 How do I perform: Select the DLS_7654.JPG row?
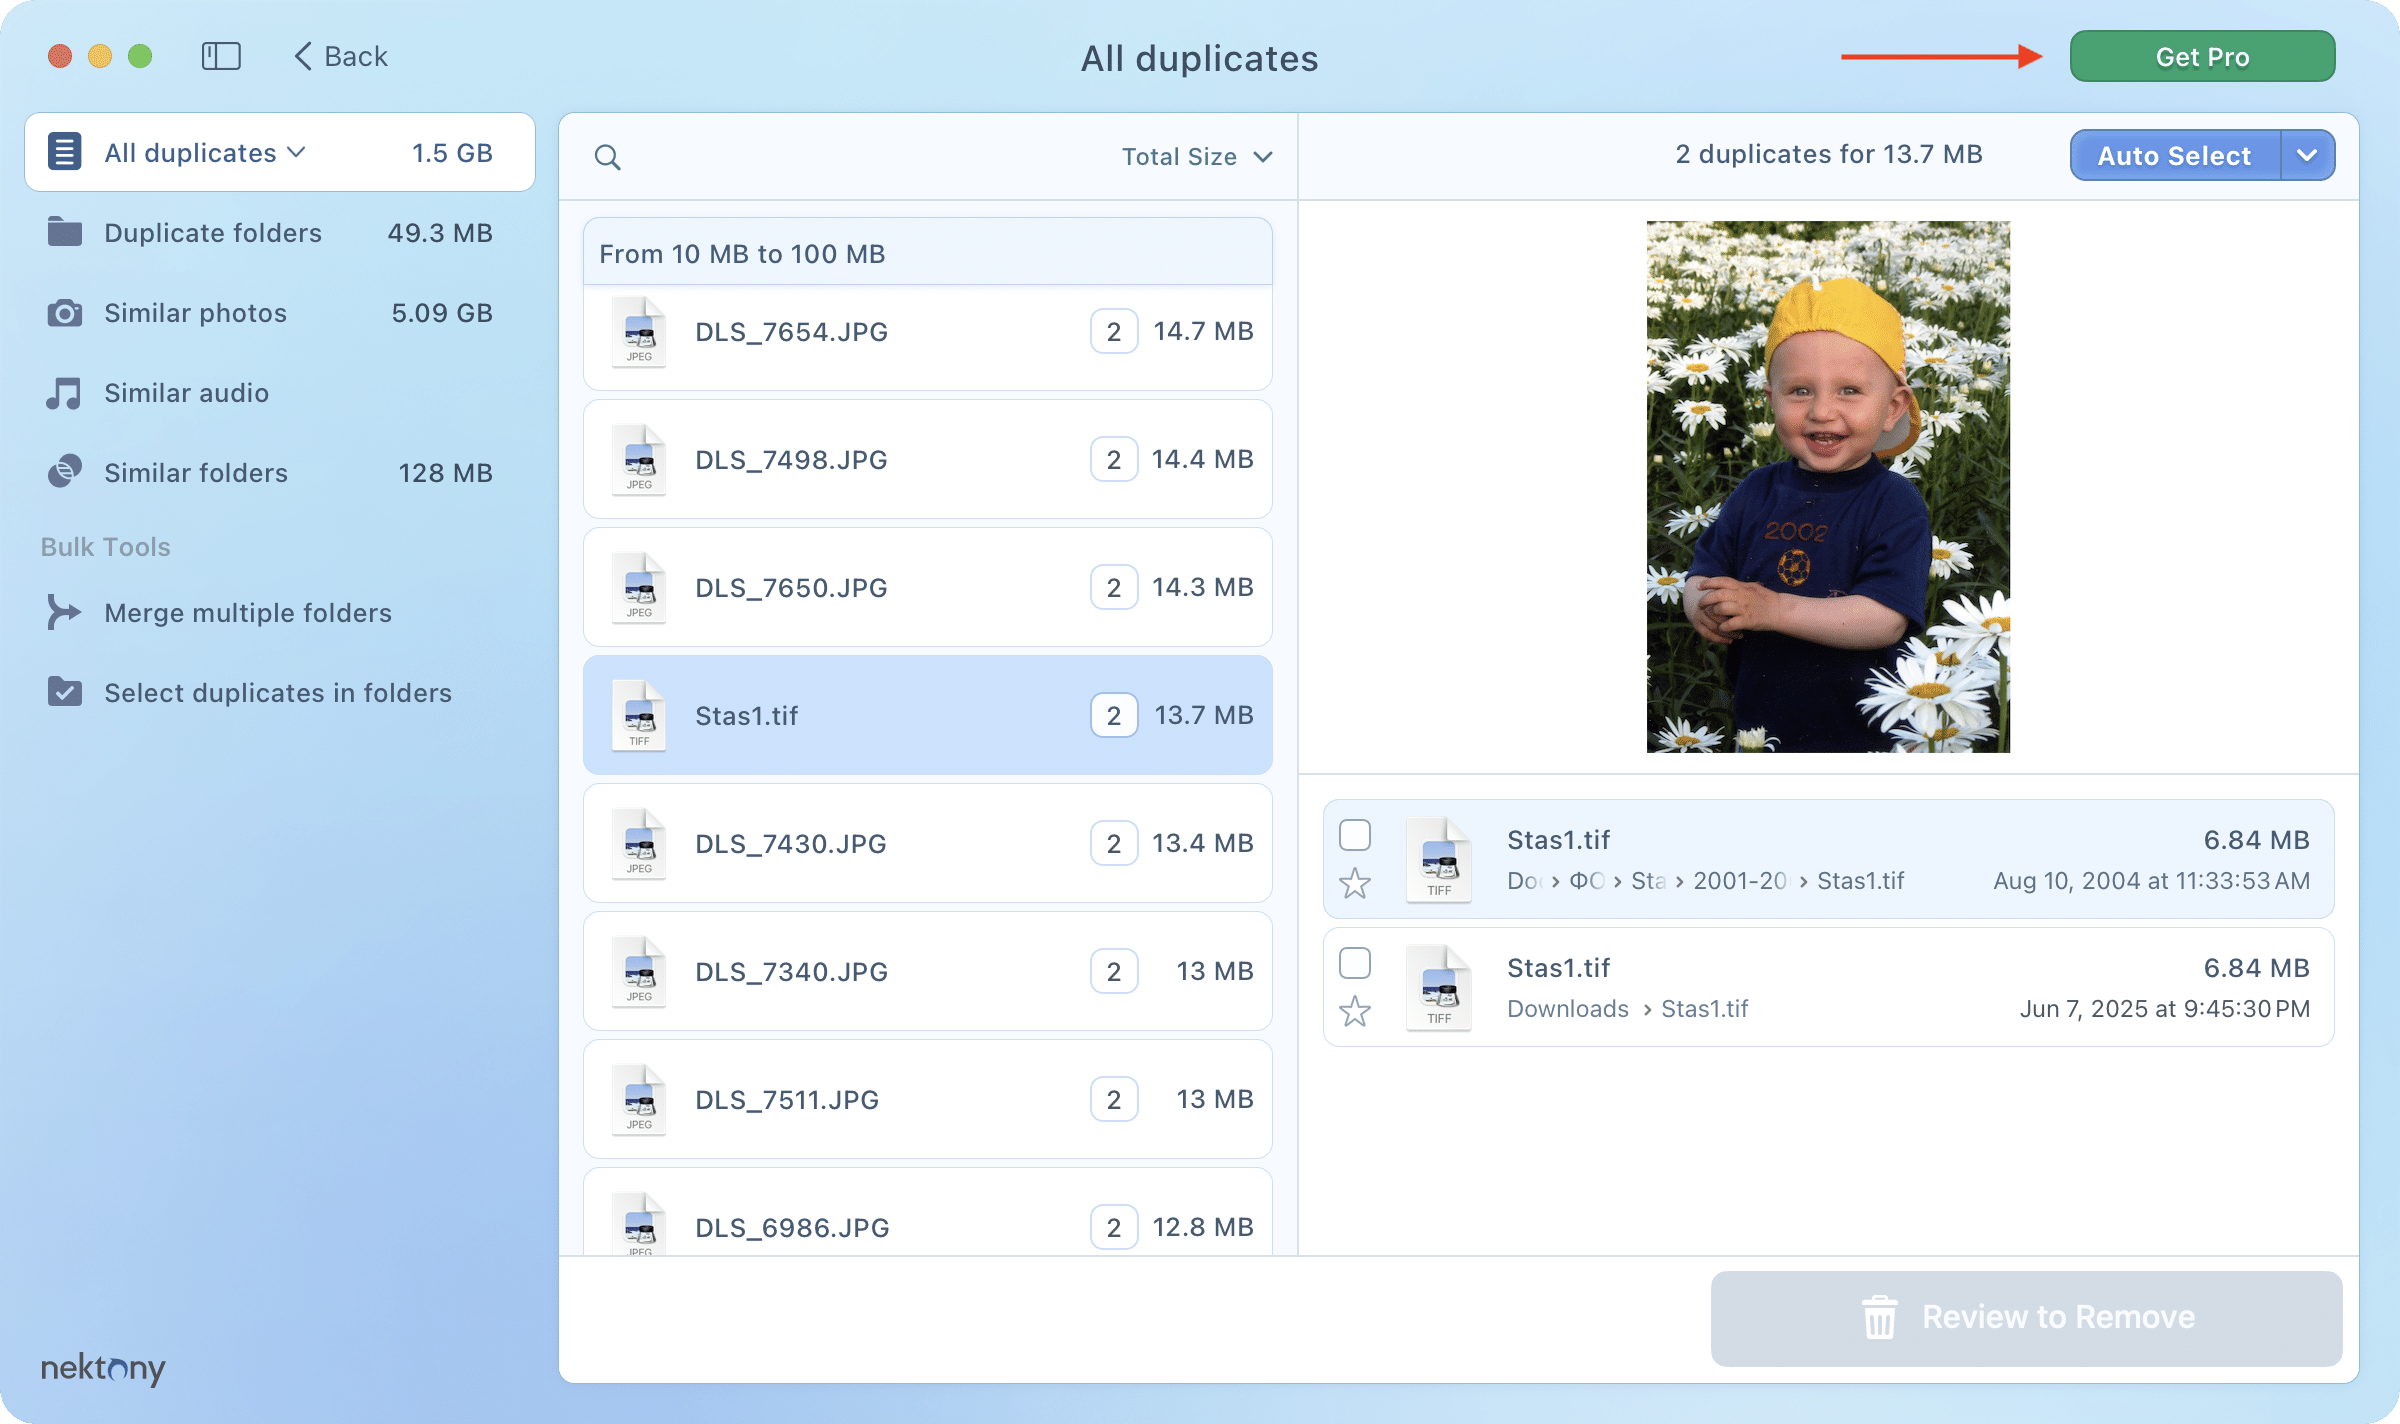pos(927,337)
